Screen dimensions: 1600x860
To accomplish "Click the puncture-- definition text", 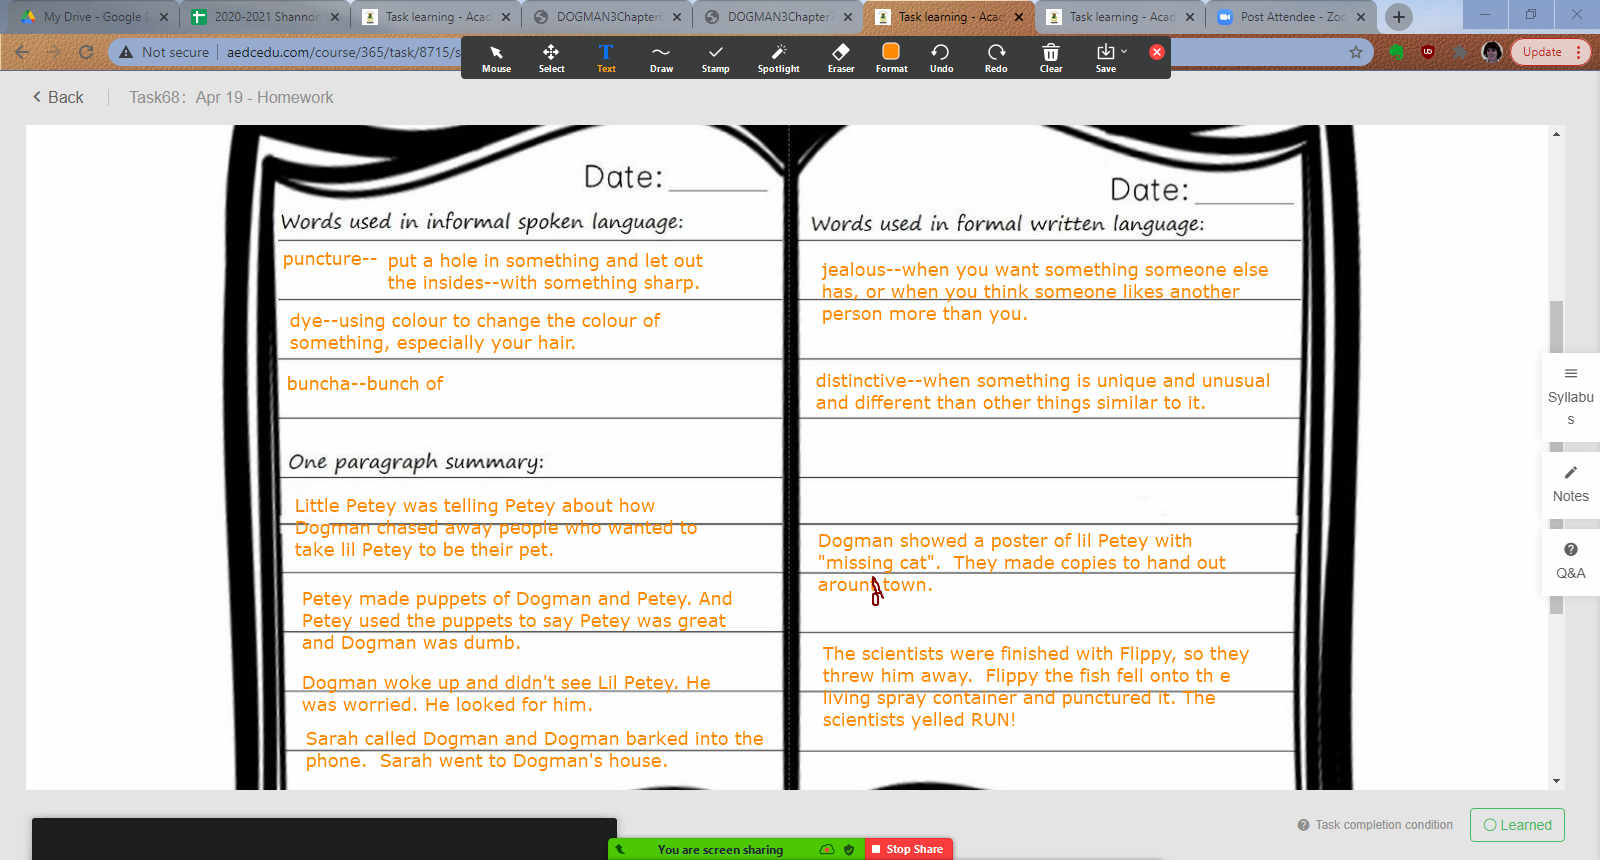I will (545, 271).
